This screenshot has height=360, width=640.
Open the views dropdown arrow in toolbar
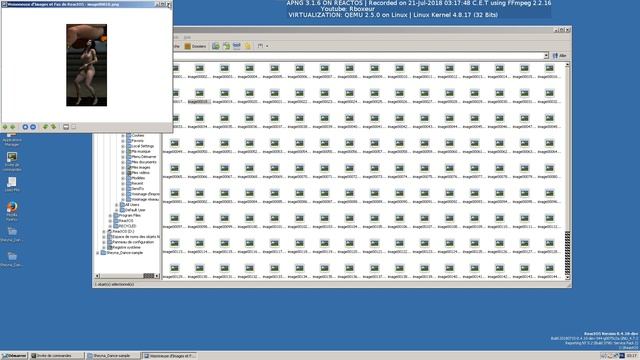pos(267,46)
